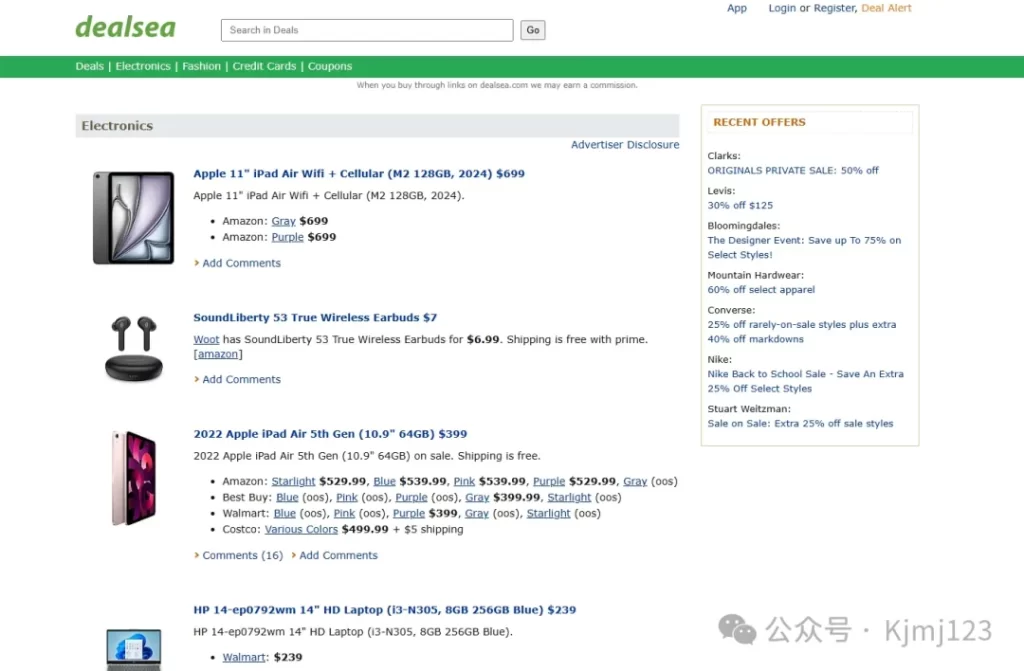Viewport: 1024px width, 671px height.
Task: Click the SoundLiberty earbuds thumbnail
Action: [134, 349]
